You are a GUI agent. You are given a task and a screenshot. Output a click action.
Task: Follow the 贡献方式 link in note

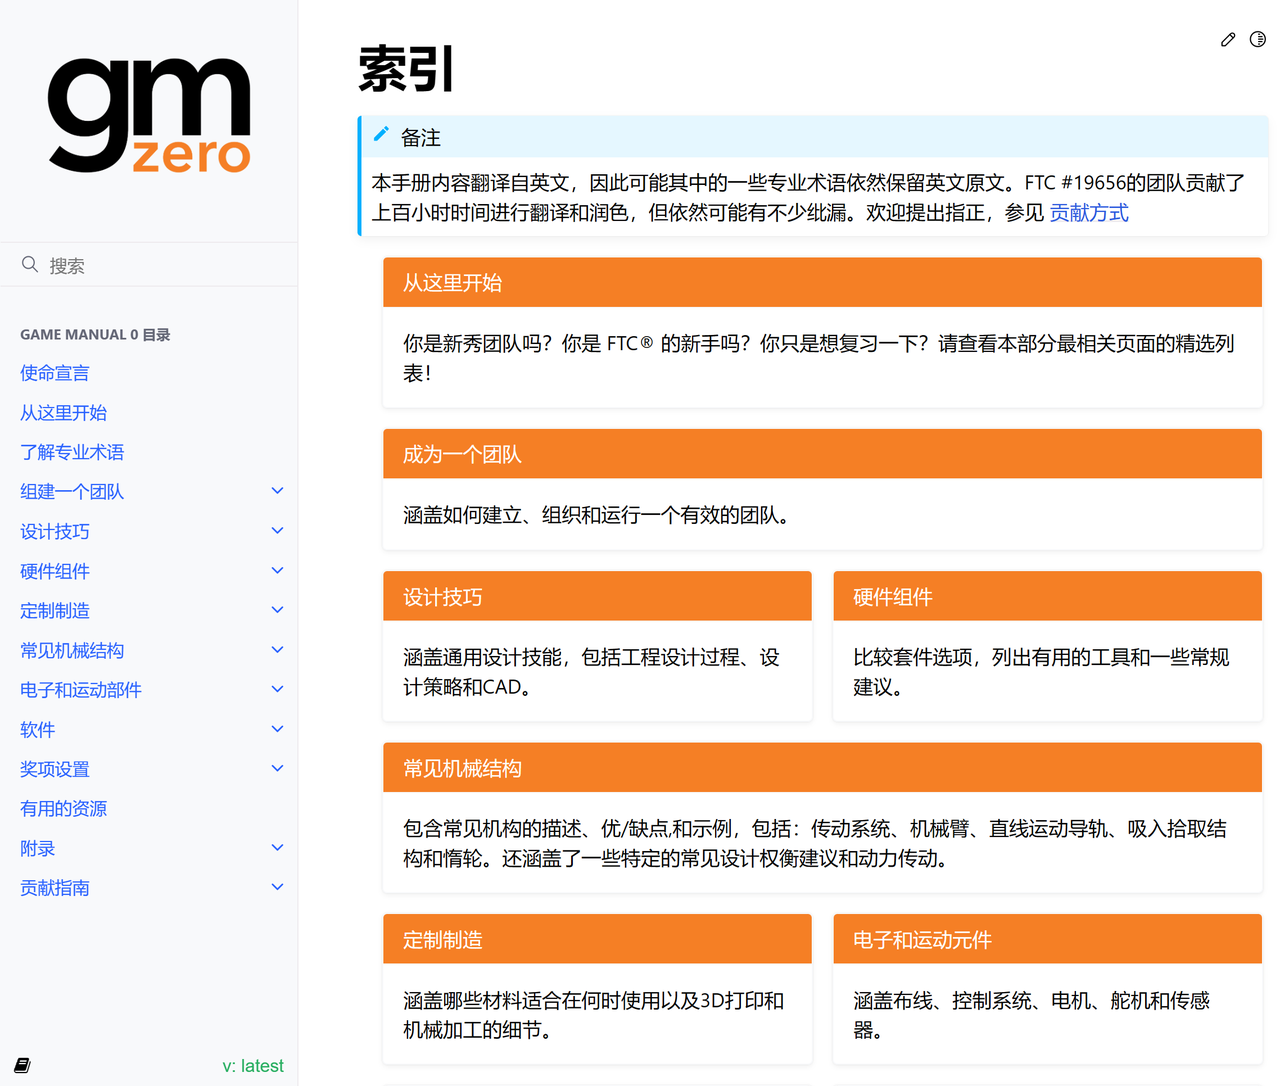tap(1088, 213)
